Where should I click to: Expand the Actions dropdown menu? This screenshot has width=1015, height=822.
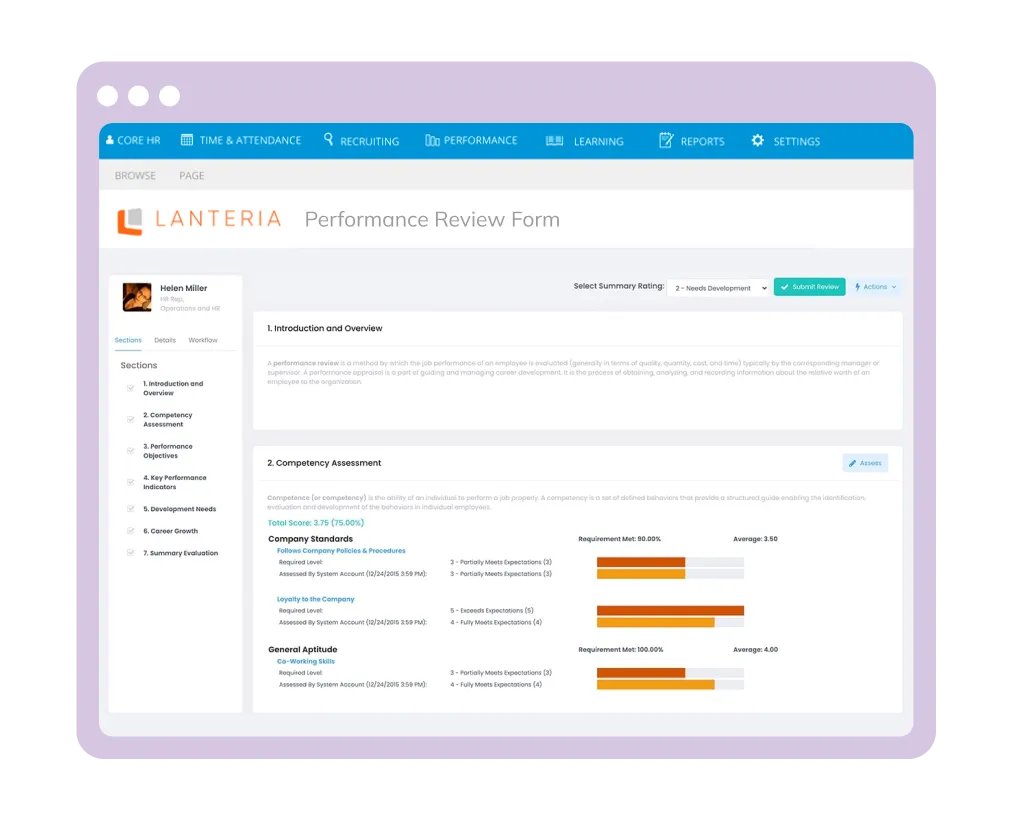[x=891, y=287]
